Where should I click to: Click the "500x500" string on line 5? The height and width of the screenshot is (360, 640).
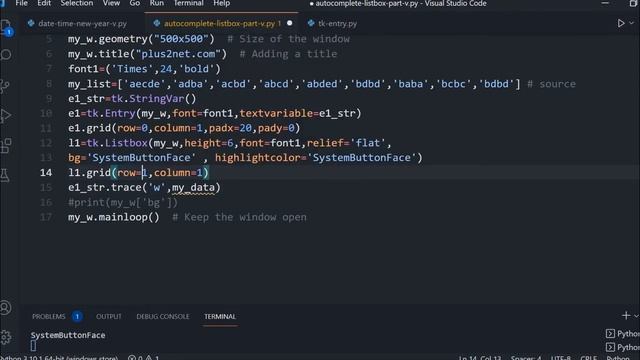[181, 39]
